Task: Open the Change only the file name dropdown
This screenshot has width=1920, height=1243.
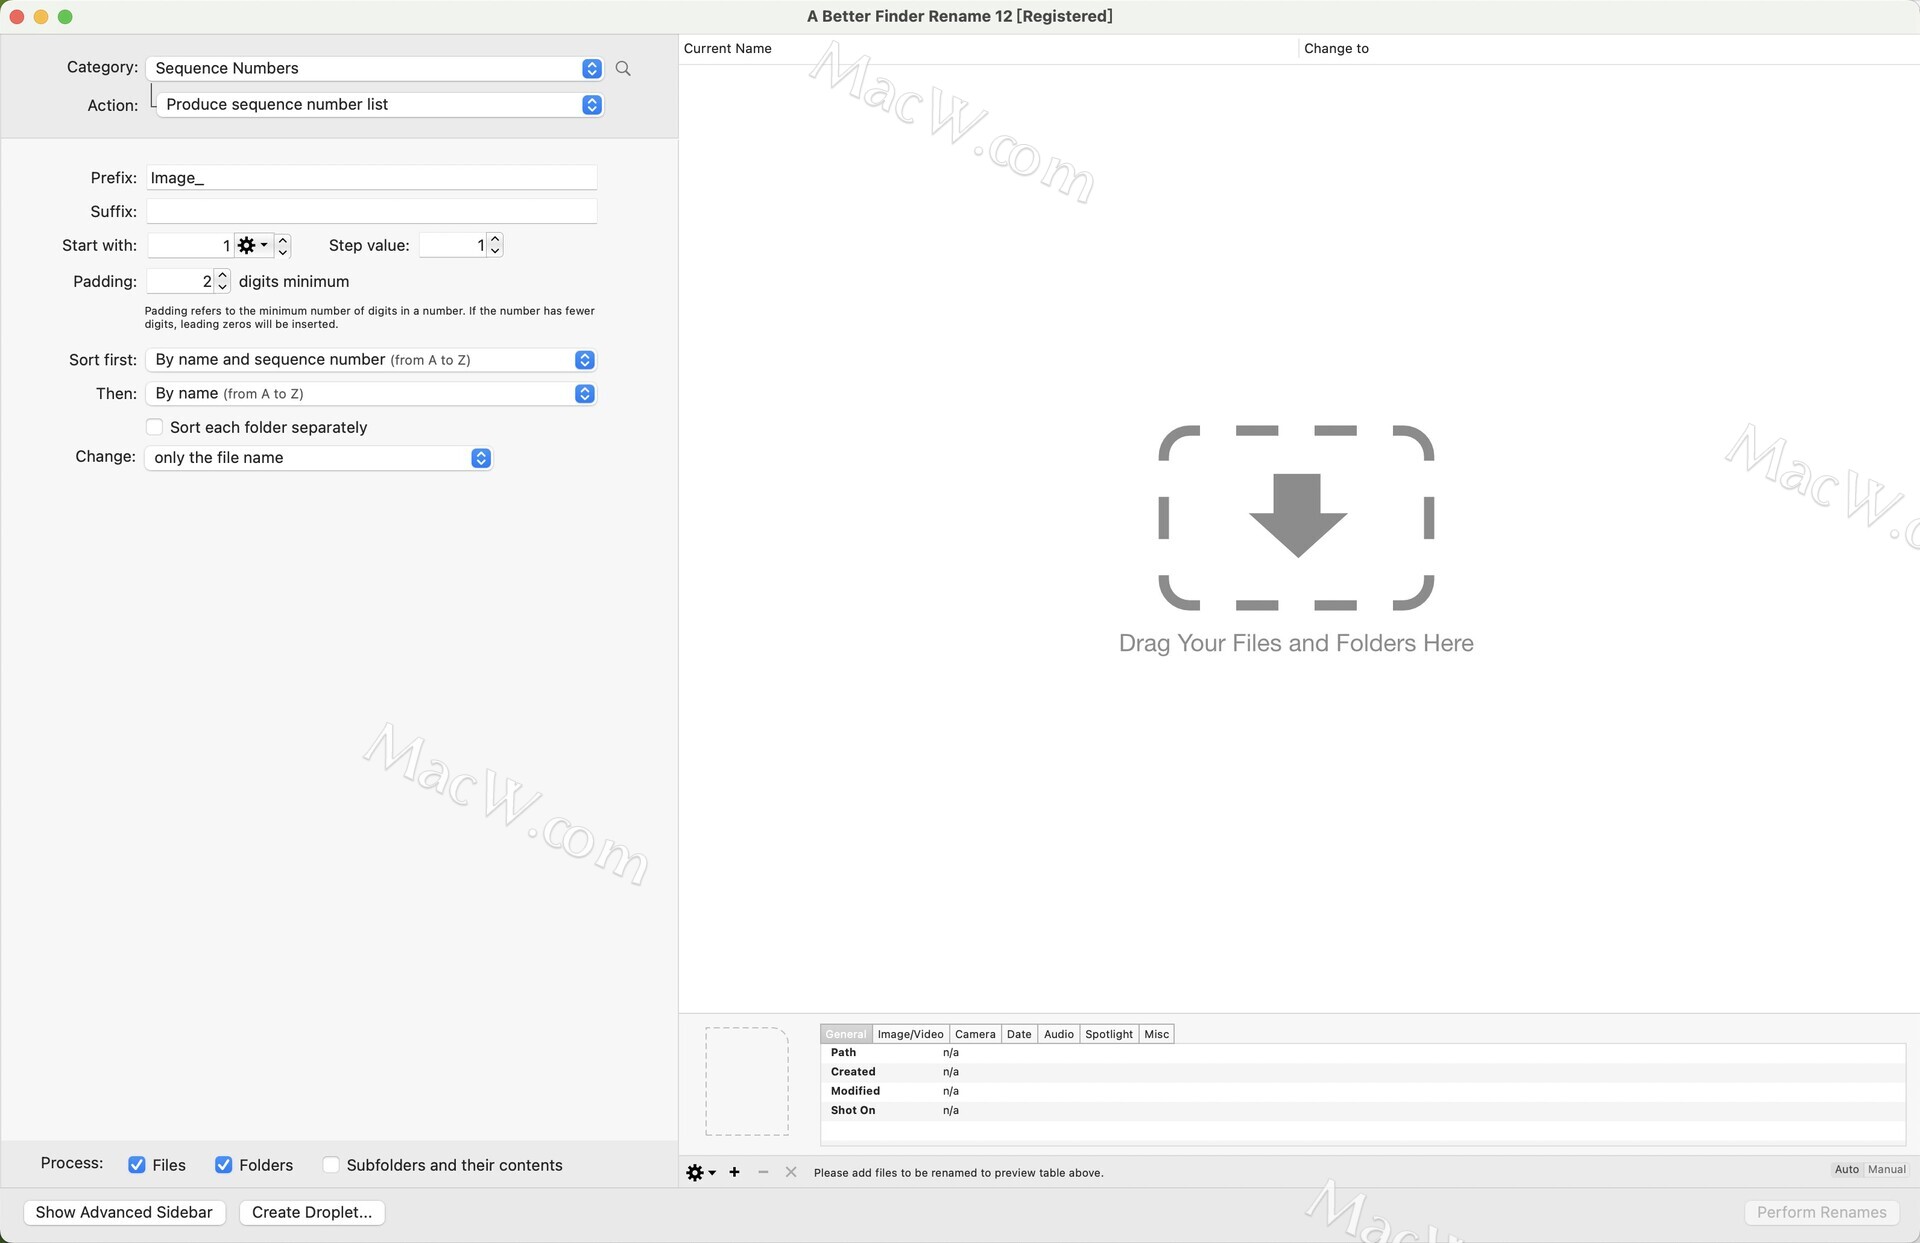Action: click(x=319, y=457)
